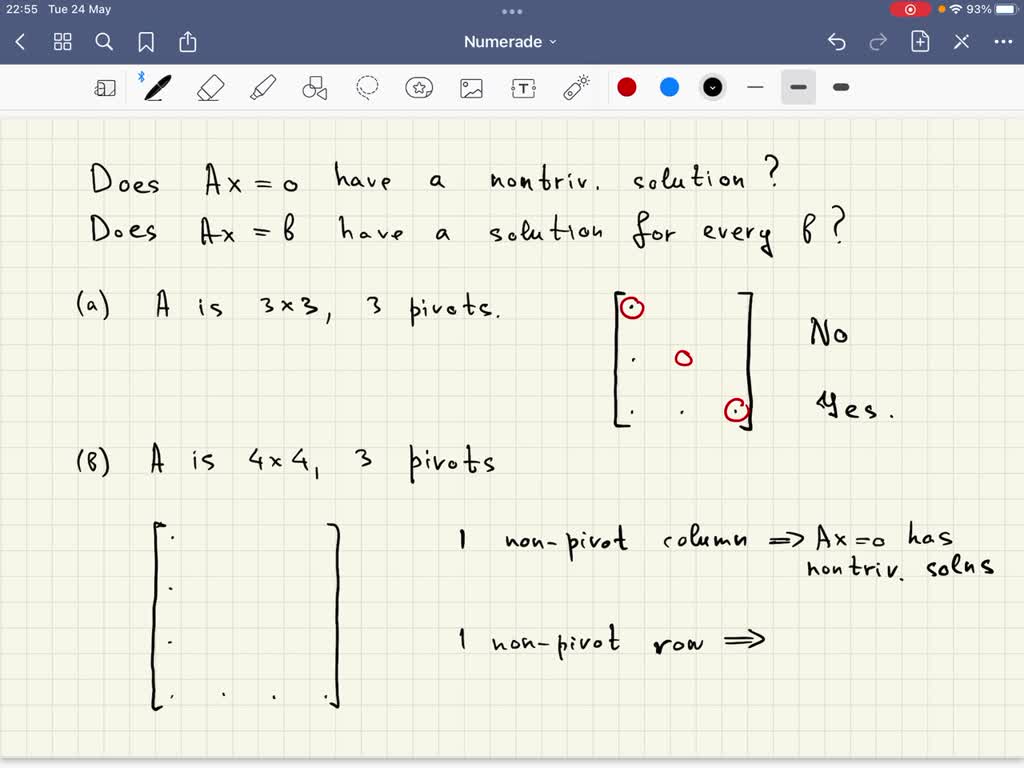1024x768 pixels.
Task: Open the Numerade document title dropdown
Action: [x=510, y=41]
